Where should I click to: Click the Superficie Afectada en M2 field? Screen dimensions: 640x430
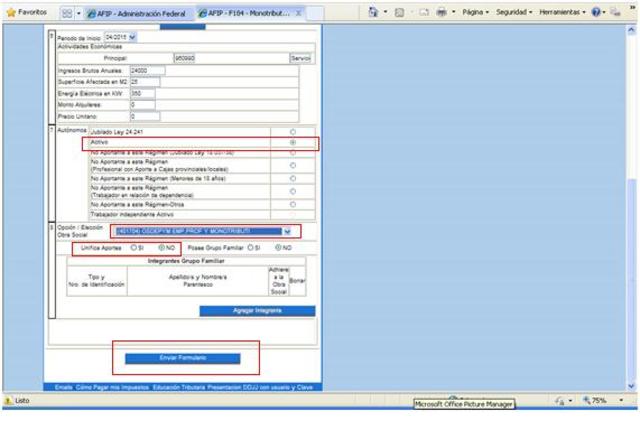(145, 82)
